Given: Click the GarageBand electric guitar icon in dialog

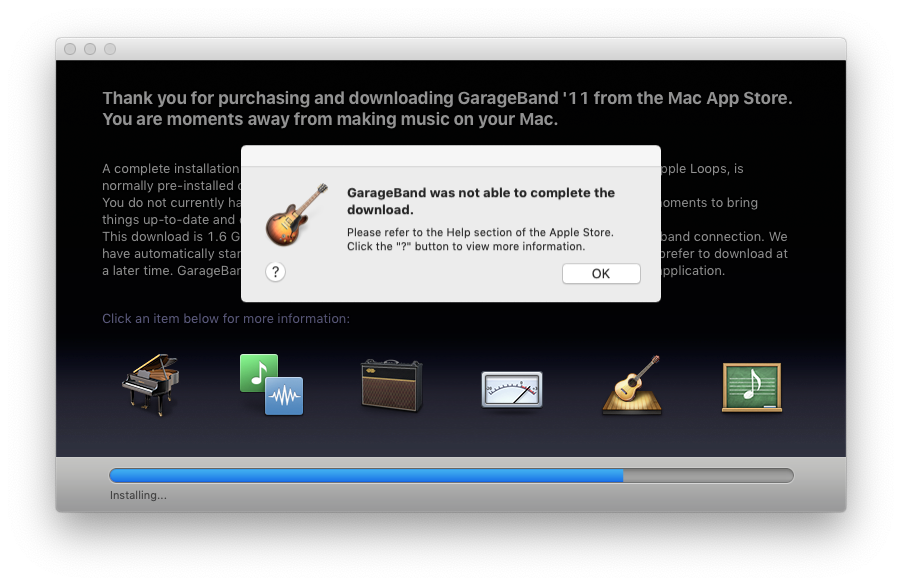Looking at the screenshot, I should pos(296,215).
